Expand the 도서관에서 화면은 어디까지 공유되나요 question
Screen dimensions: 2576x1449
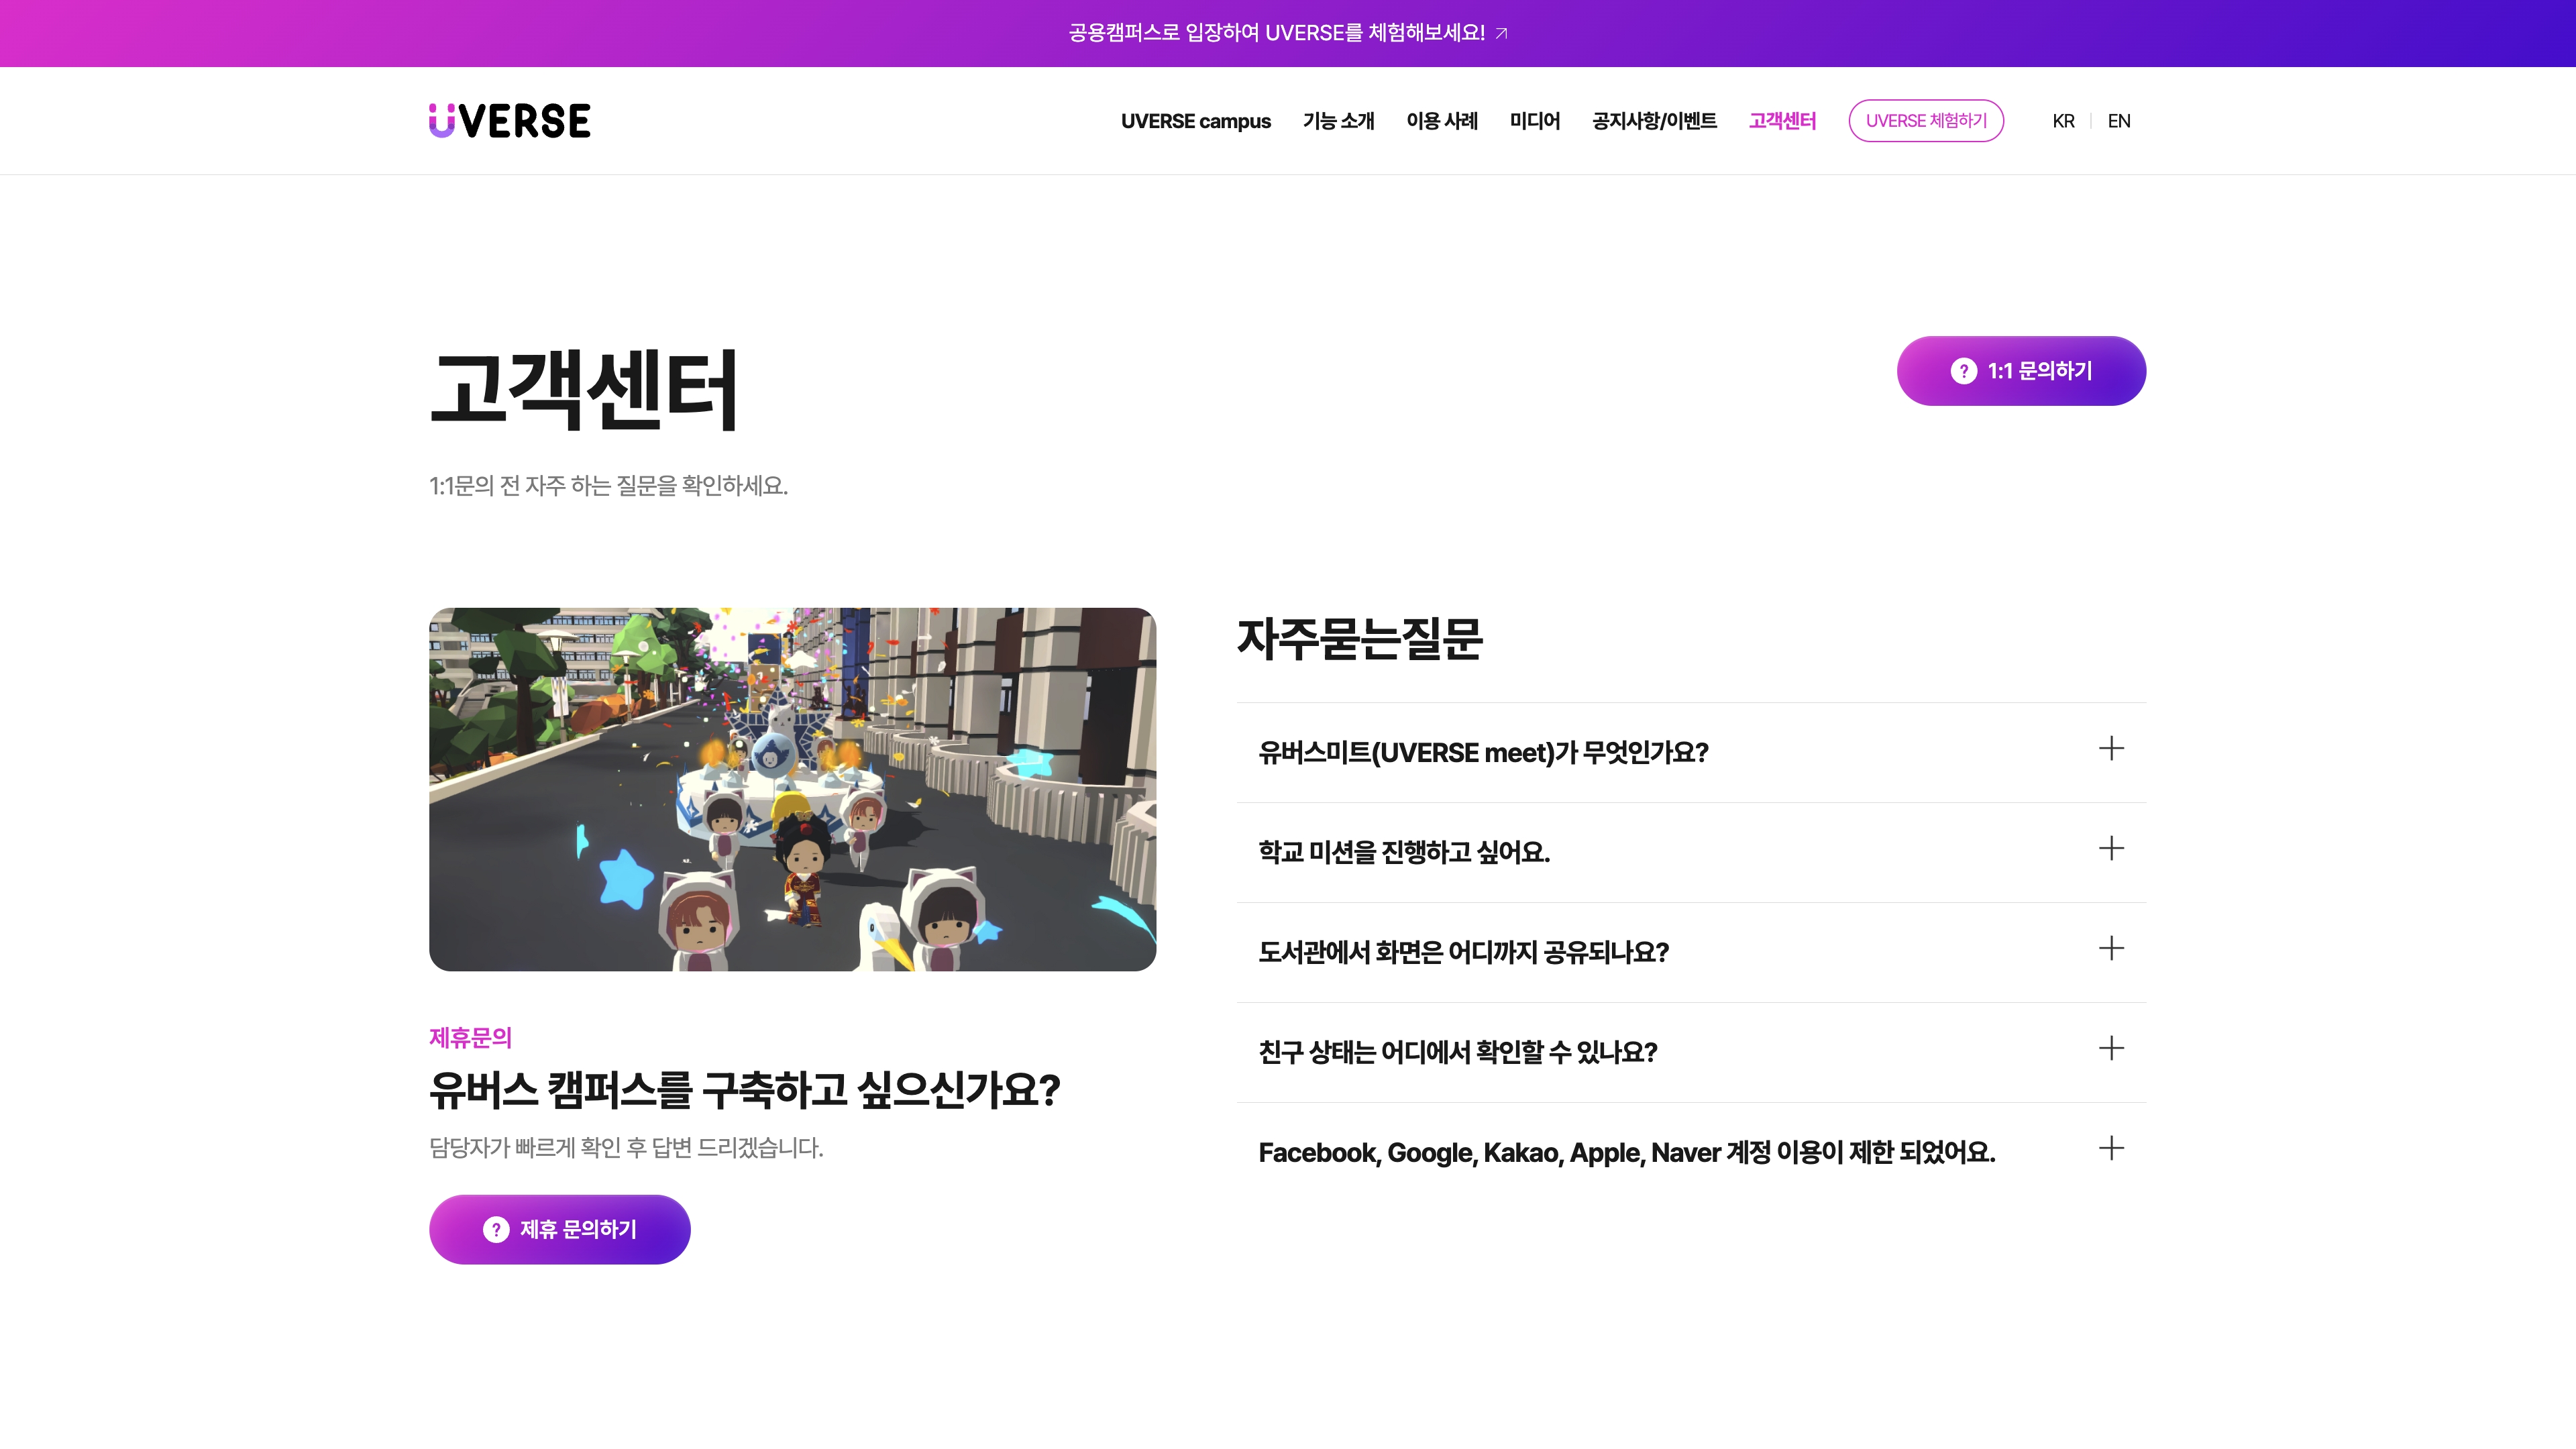(x=1691, y=952)
